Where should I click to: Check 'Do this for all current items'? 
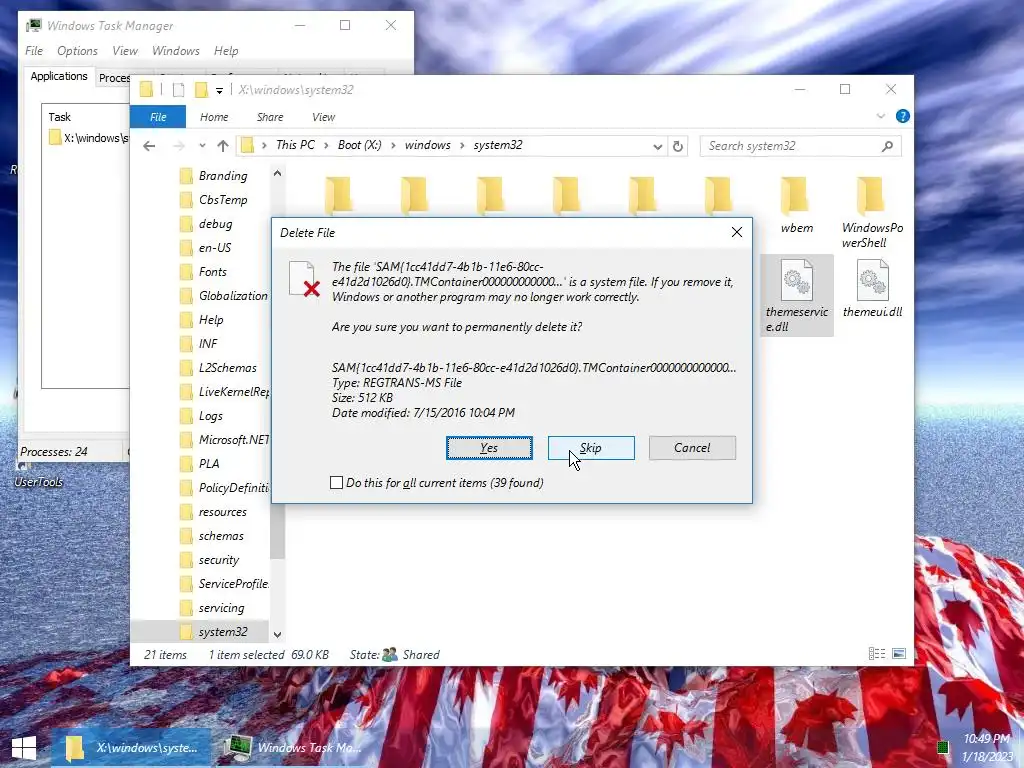coord(336,483)
